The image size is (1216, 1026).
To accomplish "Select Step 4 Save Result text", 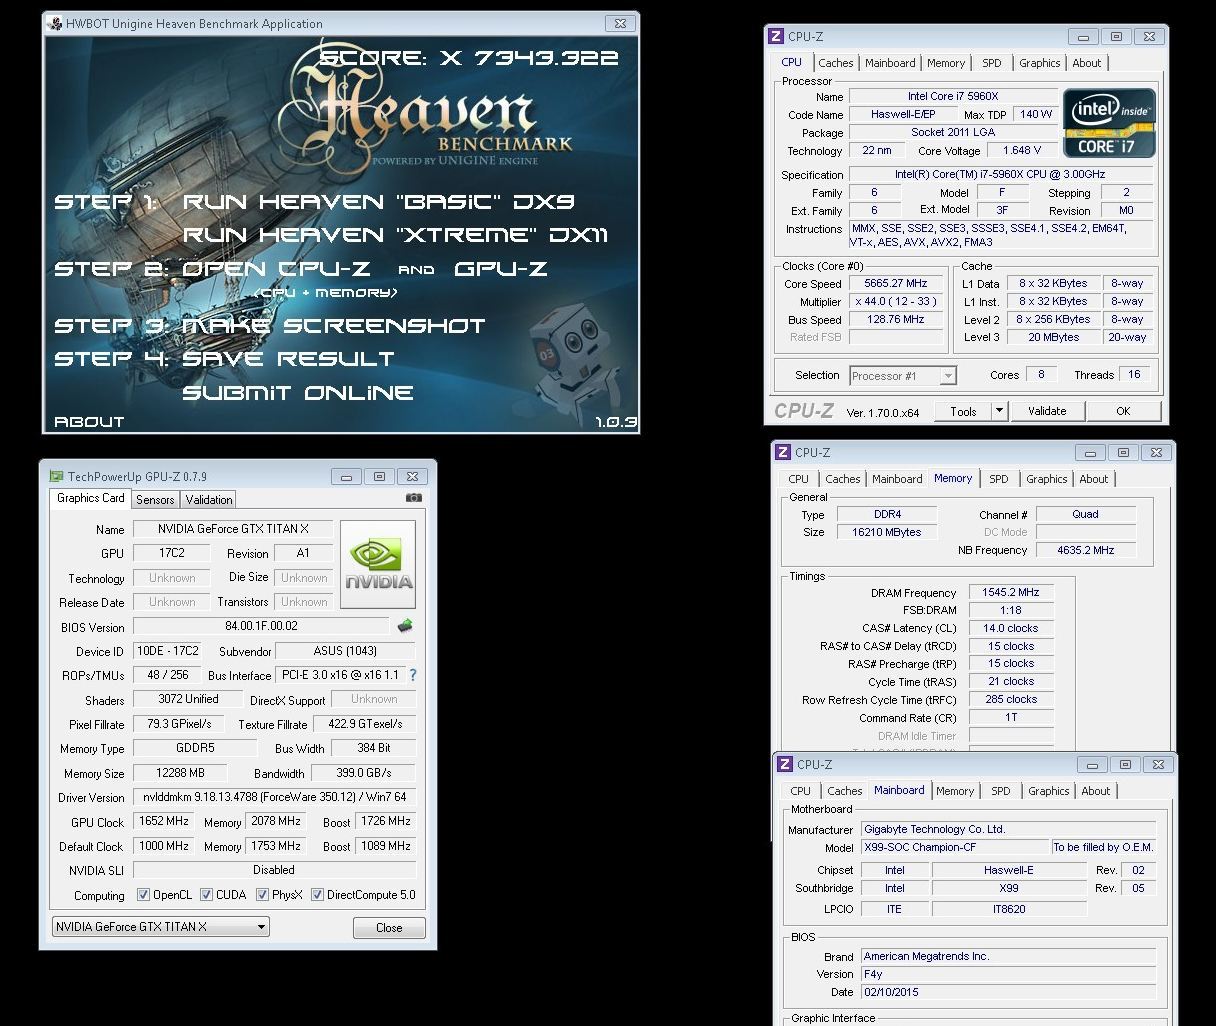I will click(x=224, y=358).
